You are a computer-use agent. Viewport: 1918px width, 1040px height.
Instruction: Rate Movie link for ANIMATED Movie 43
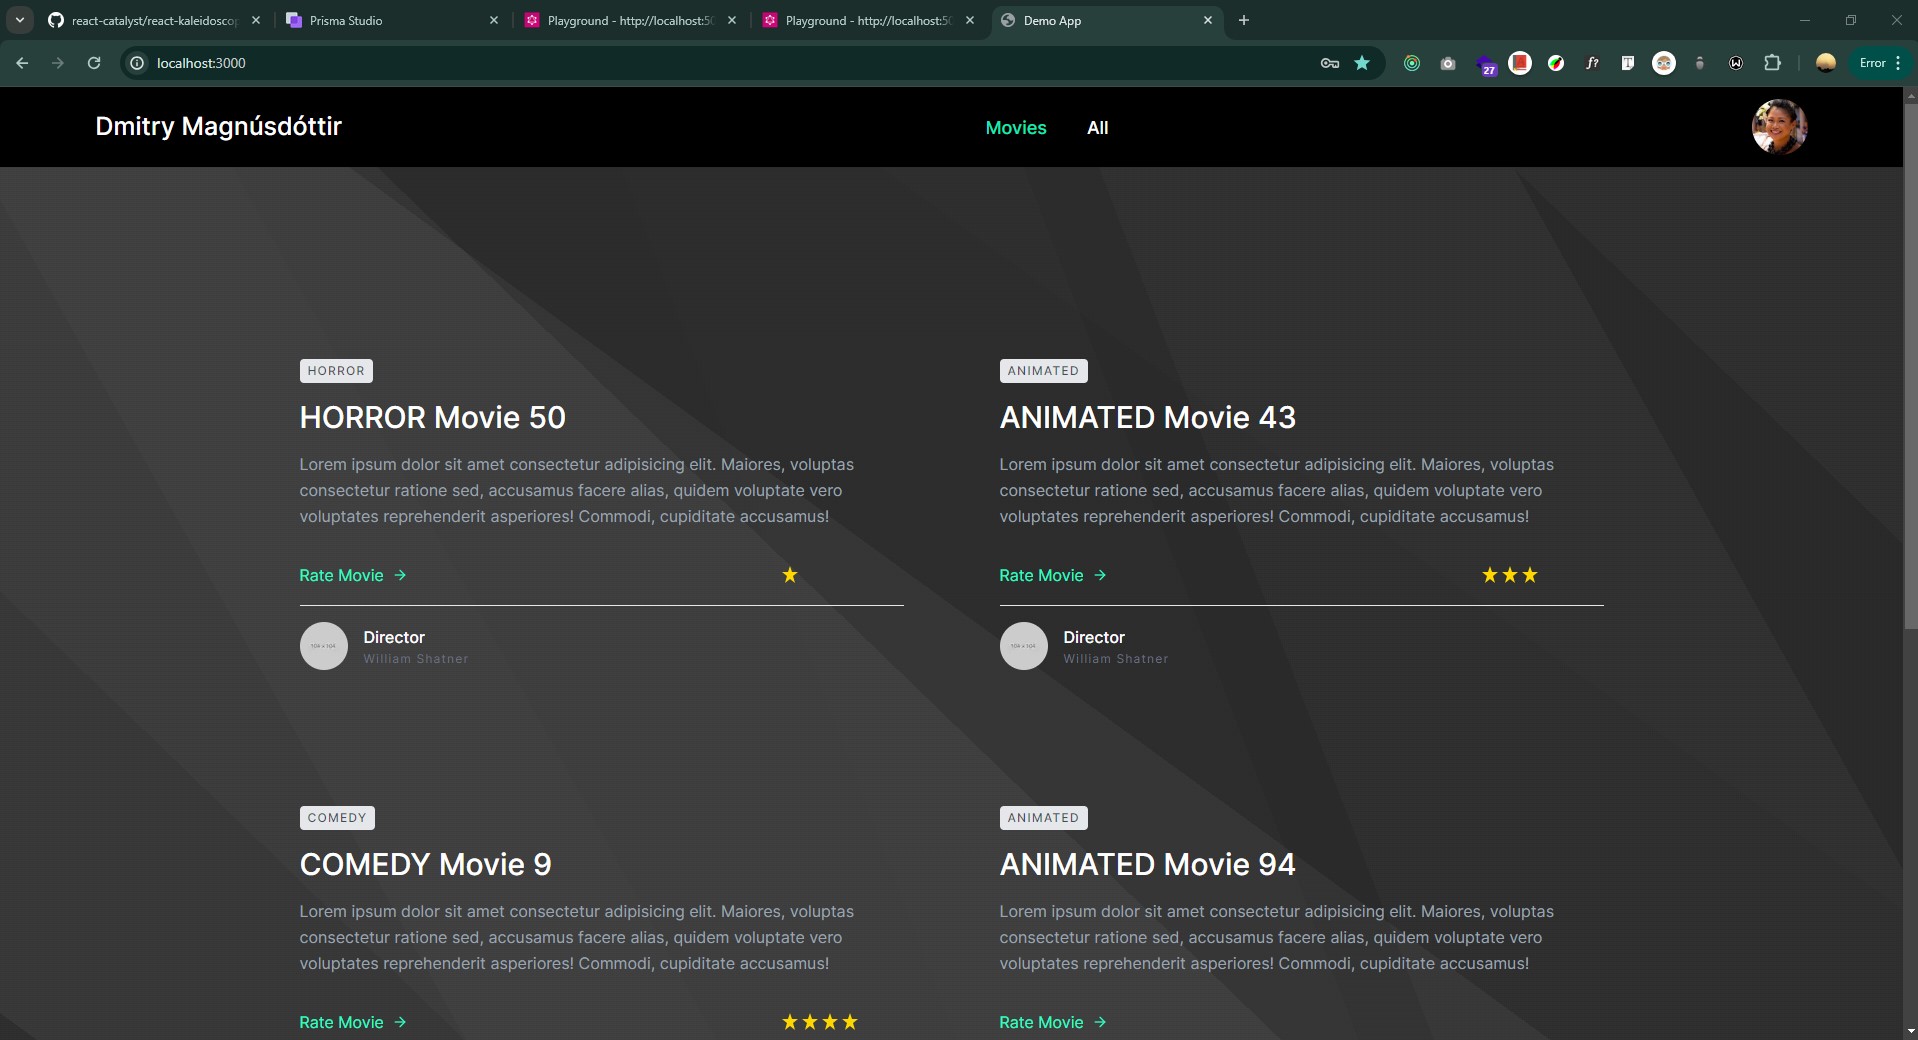(x=1053, y=575)
